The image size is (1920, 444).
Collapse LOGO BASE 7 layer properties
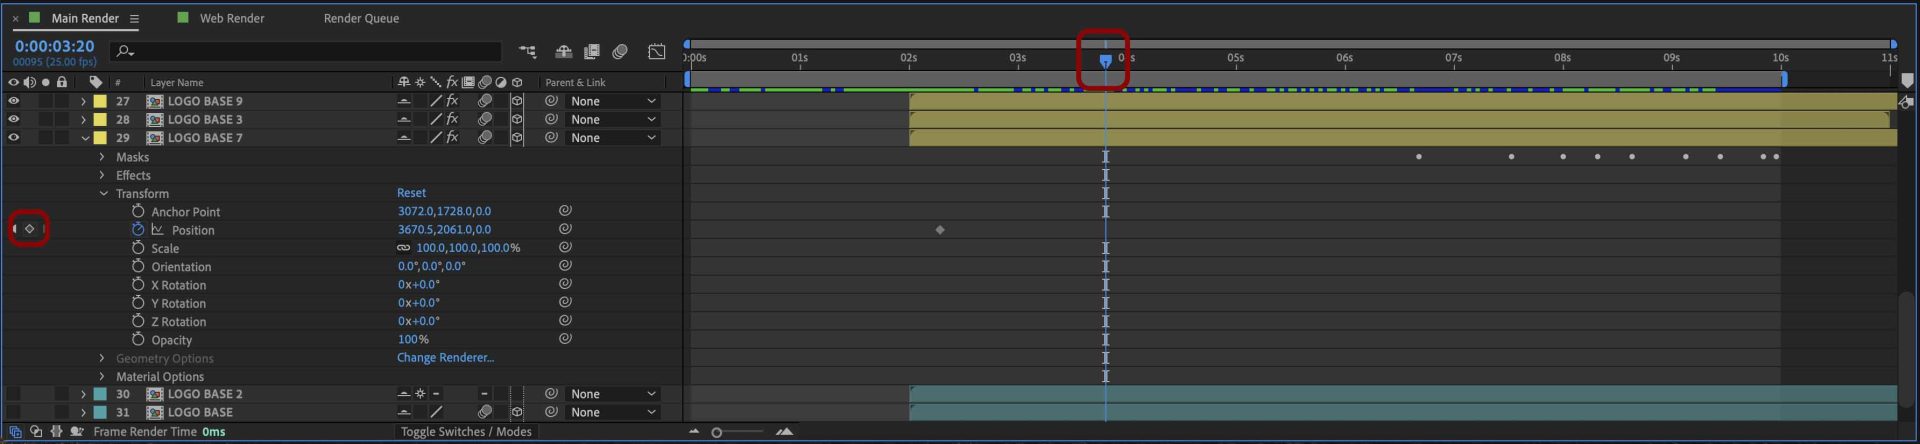click(84, 138)
